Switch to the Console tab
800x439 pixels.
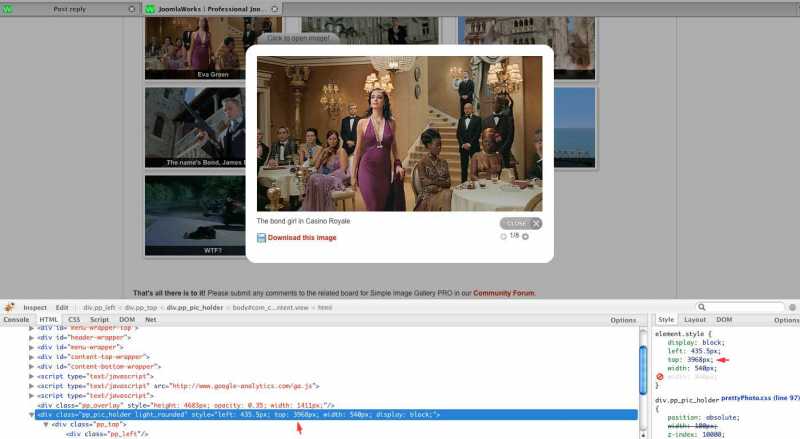click(x=16, y=320)
